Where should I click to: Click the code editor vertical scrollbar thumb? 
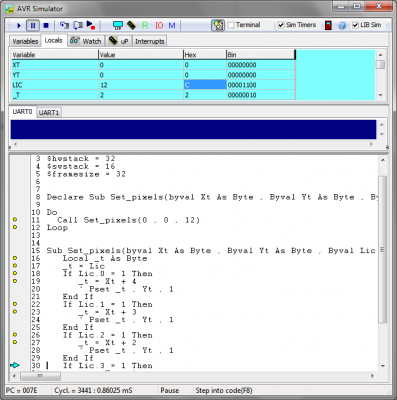tap(383, 249)
